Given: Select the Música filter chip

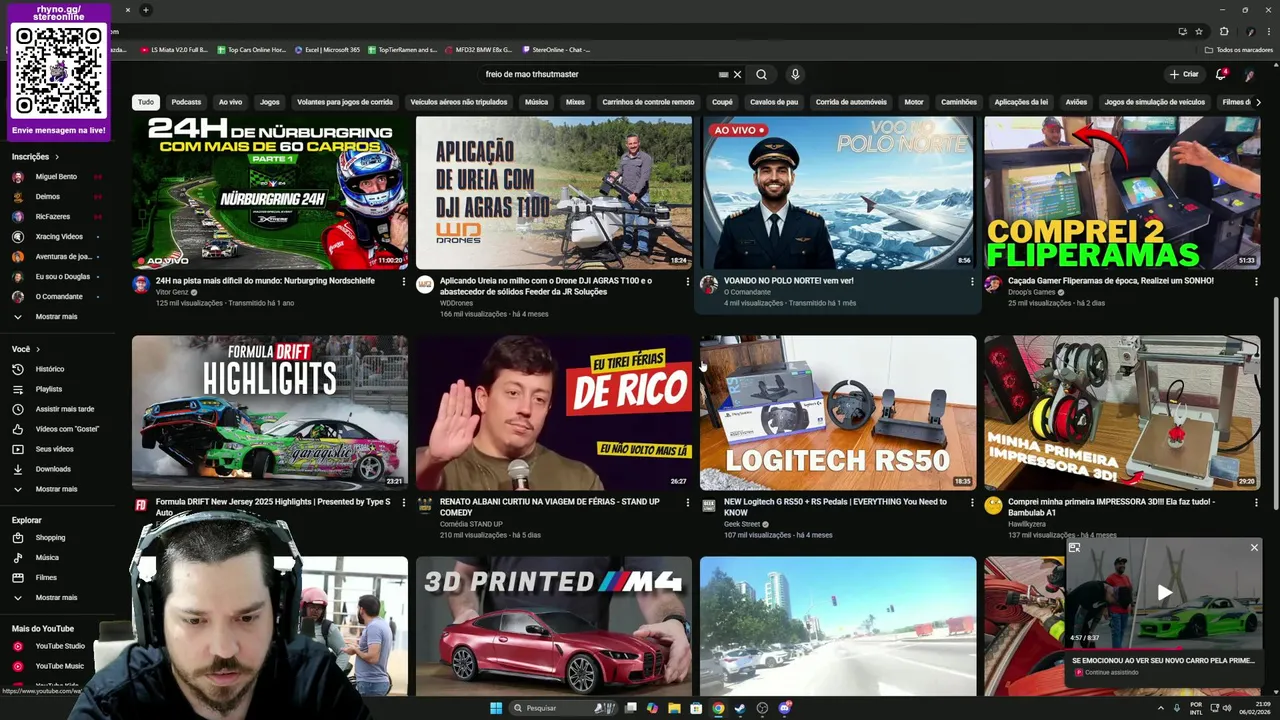Looking at the screenshot, I should 537,102.
